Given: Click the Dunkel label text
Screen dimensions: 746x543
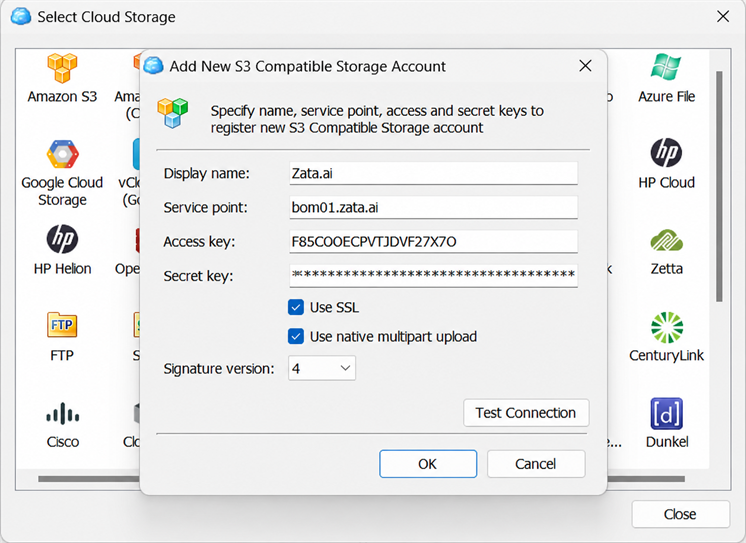Looking at the screenshot, I should [667, 442].
